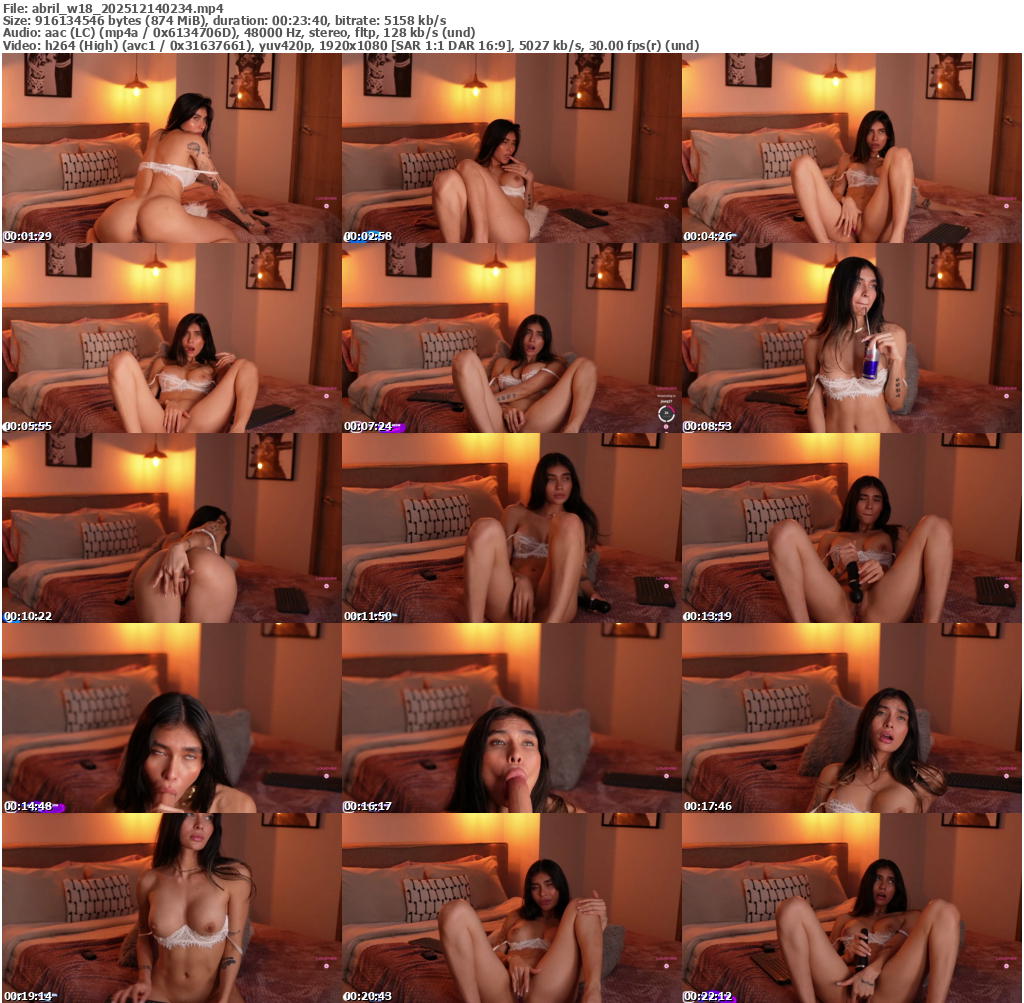Click the 00:01:29 timestamp label
Viewport: 1024px width, 1003px height.
click(x=26, y=236)
